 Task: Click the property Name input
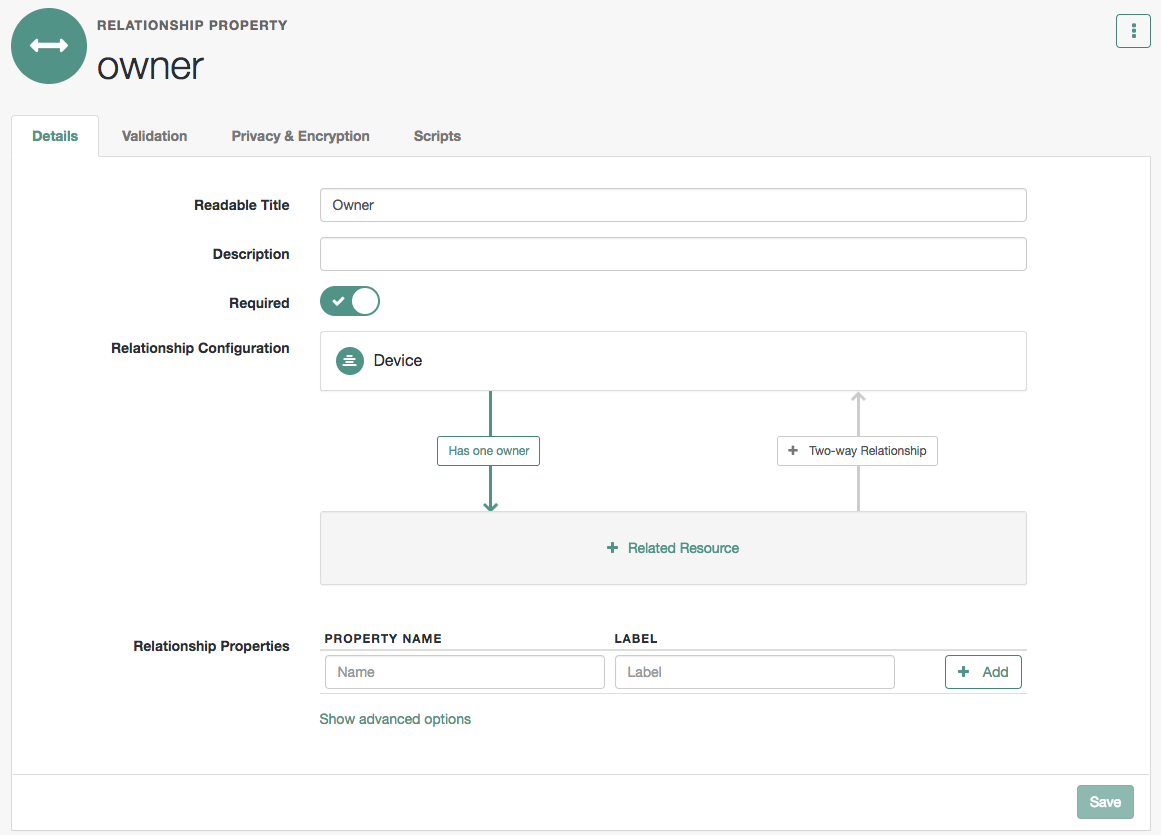tap(464, 672)
